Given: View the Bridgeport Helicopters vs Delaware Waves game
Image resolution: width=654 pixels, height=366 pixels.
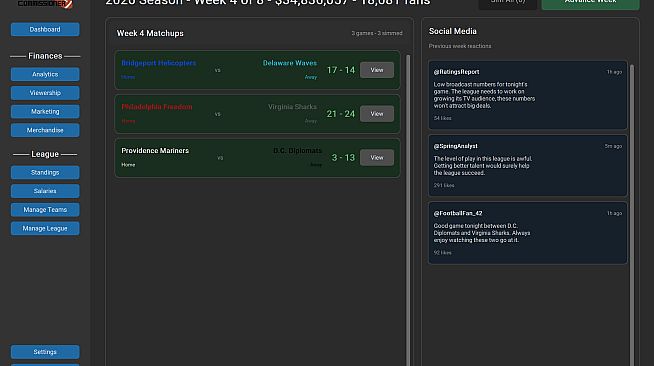Looking at the screenshot, I should [x=377, y=70].
